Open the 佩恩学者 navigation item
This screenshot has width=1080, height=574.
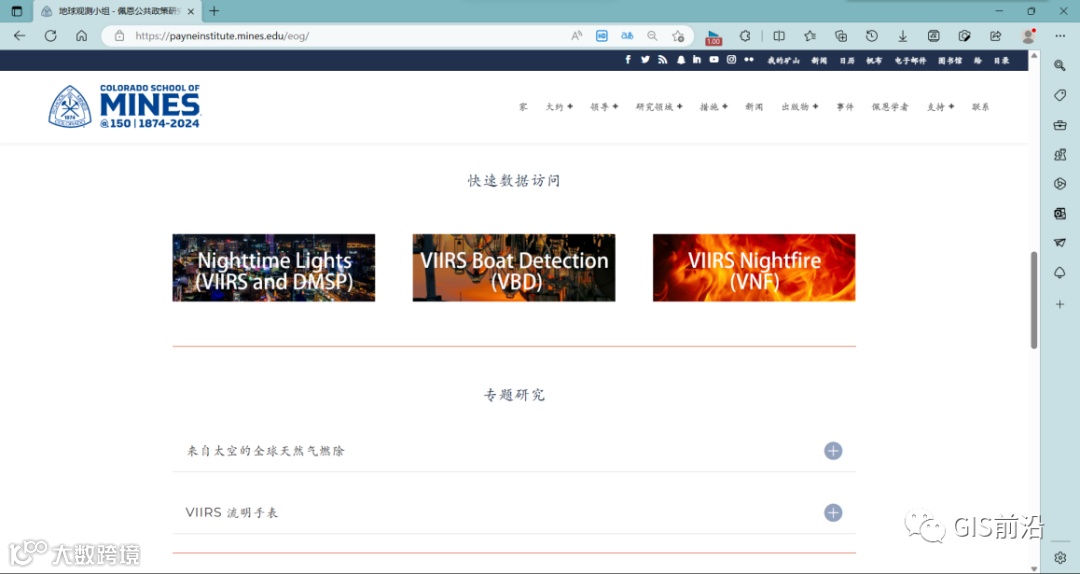point(890,107)
